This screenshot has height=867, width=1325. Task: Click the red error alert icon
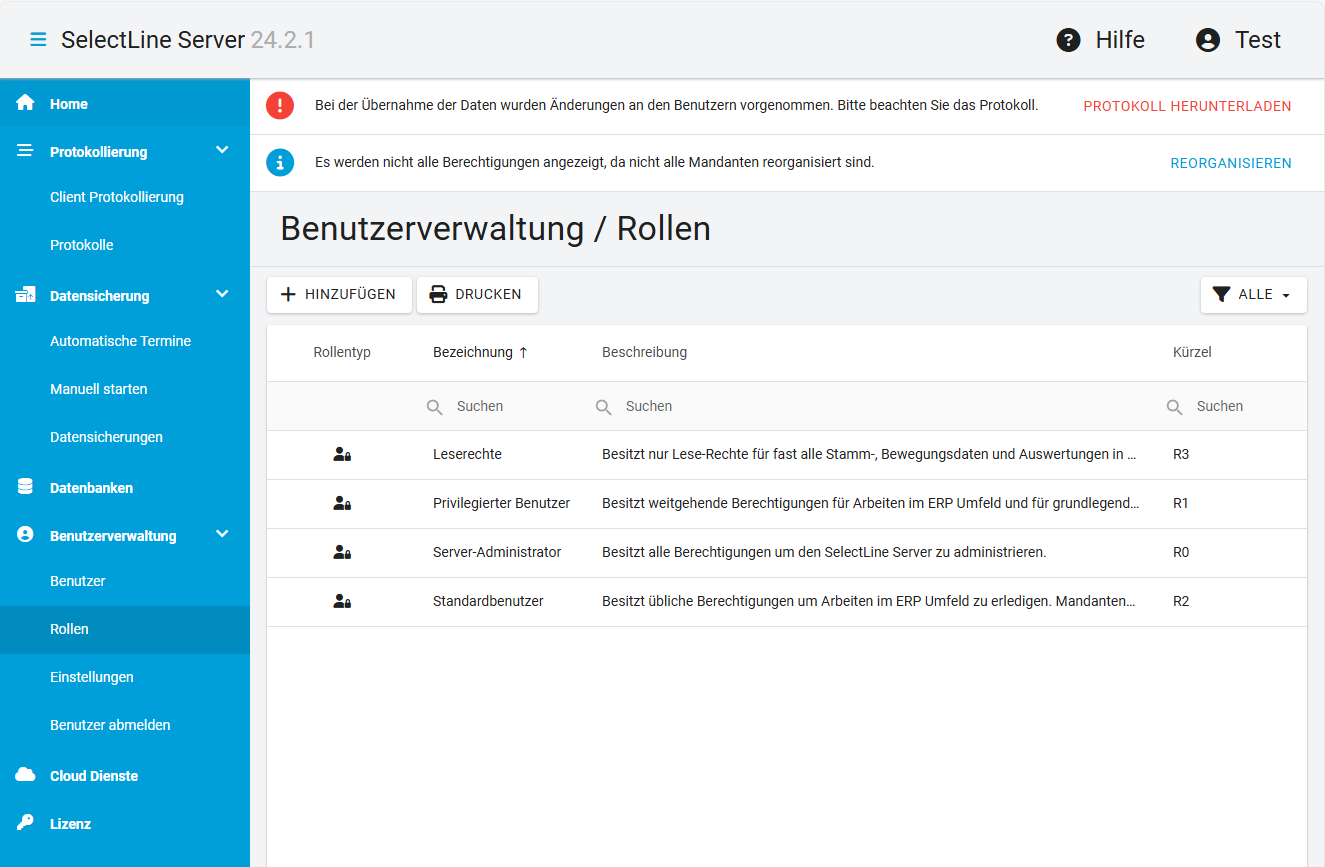pyautogui.click(x=280, y=106)
